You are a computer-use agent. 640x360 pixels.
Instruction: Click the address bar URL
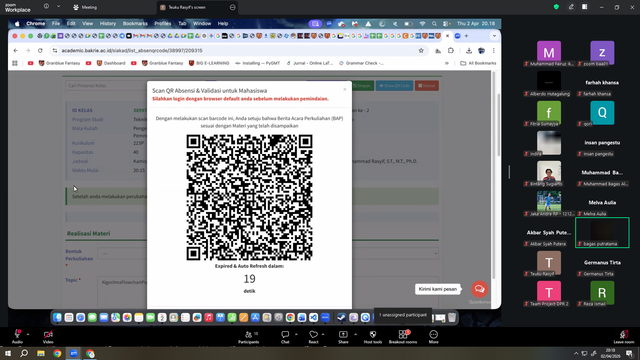point(132,51)
